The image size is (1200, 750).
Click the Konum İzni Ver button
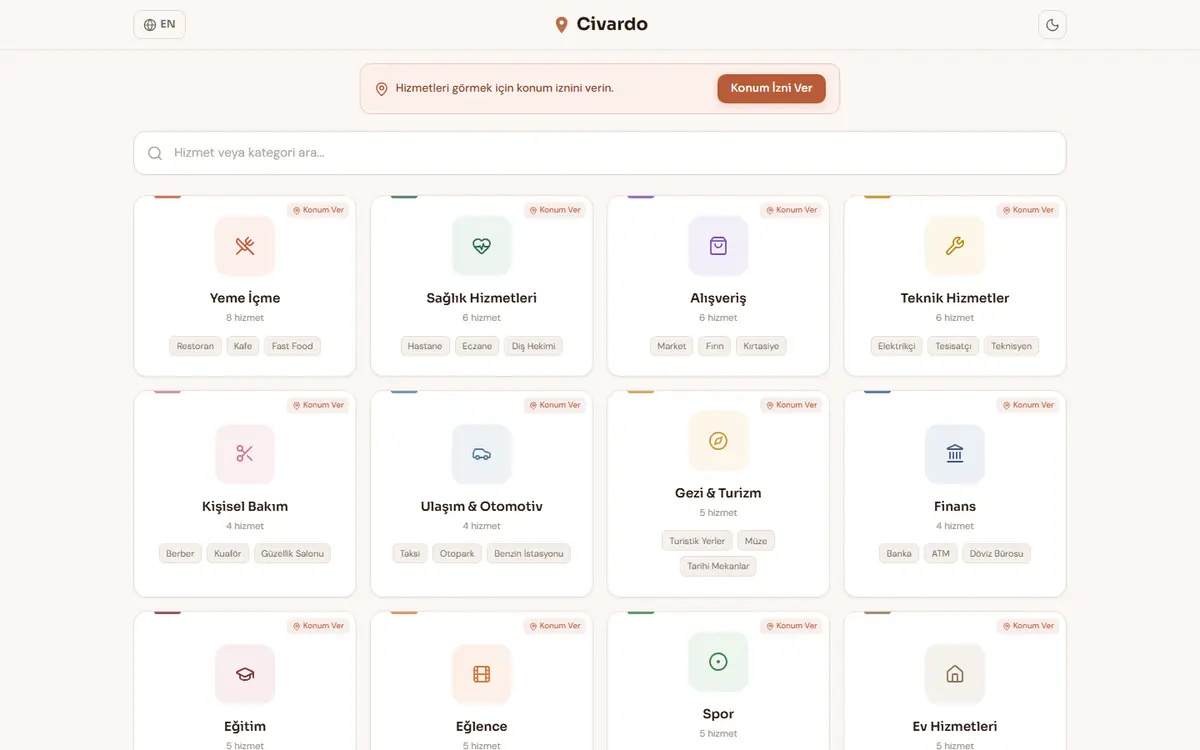[x=771, y=88]
